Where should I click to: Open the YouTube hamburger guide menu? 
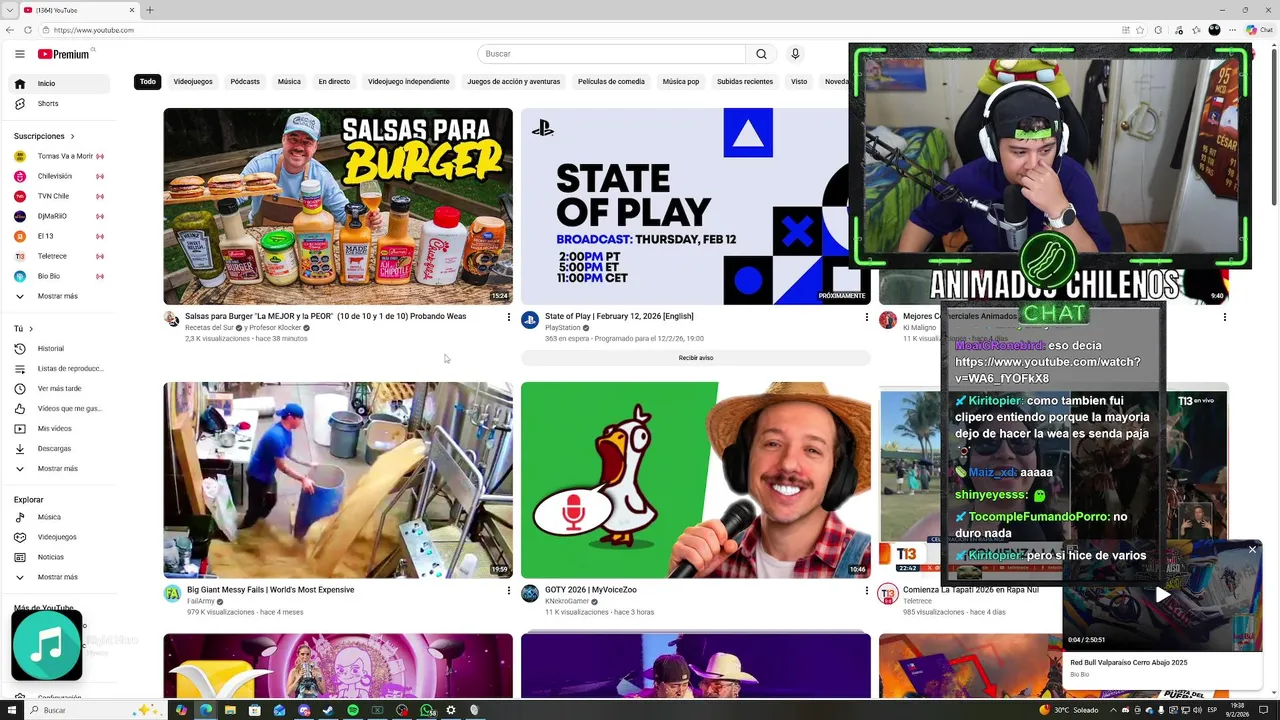click(x=19, y=54)
